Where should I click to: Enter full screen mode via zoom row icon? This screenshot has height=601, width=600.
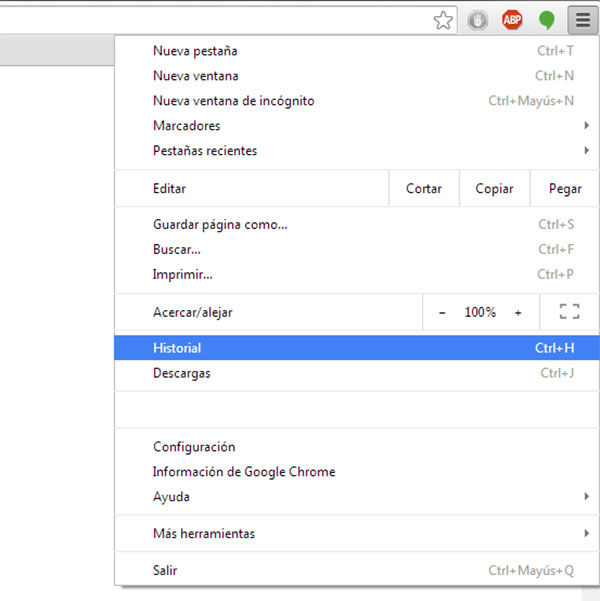click(x=569, y=313)
